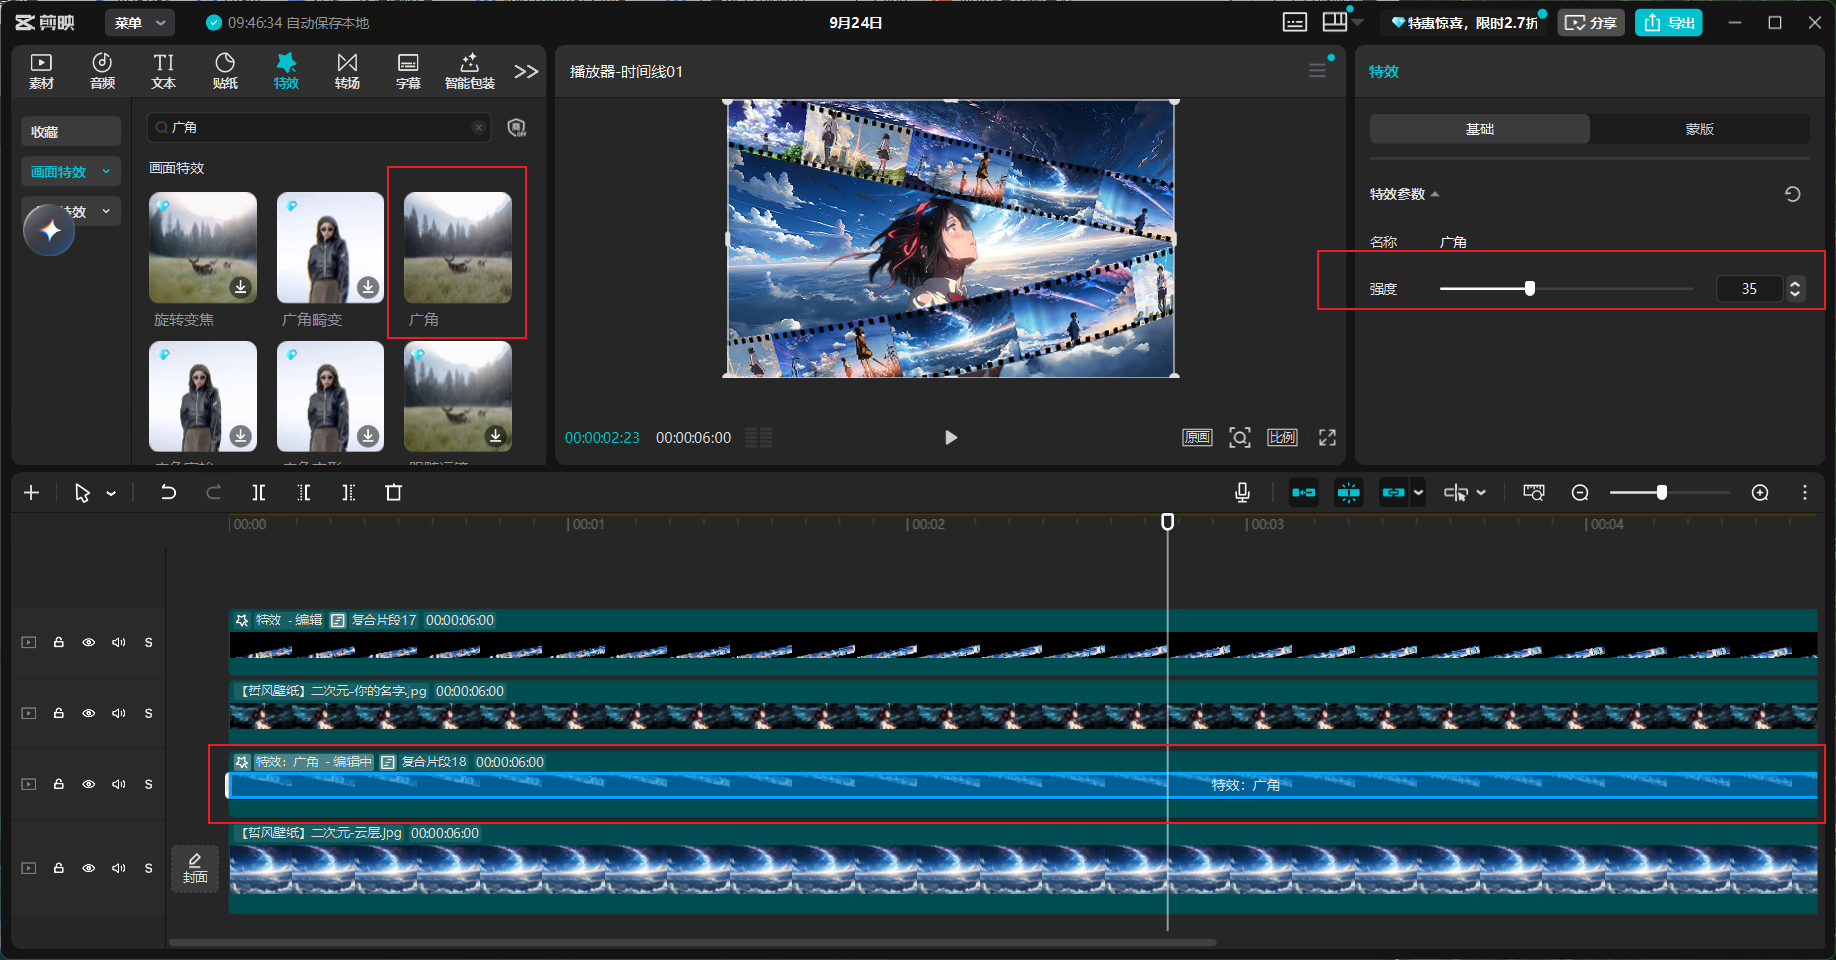Image resolution: width=1836 pixels, height=960 pixels.
Task: Click the 封面 cover button
Action: (195, 868)
